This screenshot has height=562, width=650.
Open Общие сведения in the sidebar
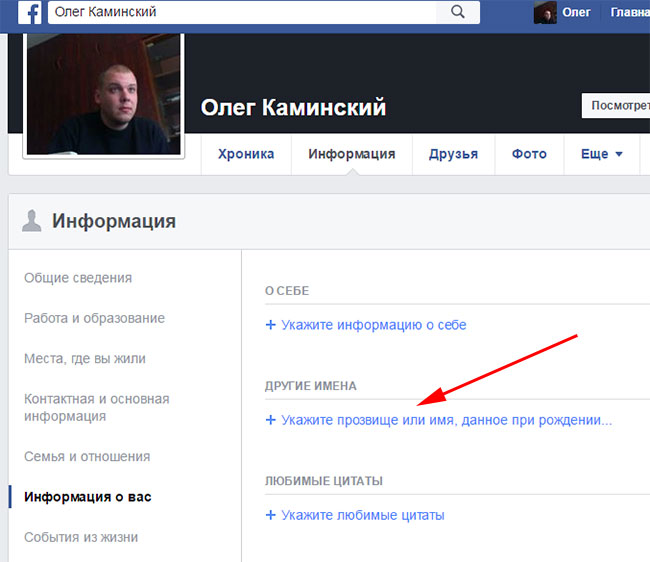78,278
